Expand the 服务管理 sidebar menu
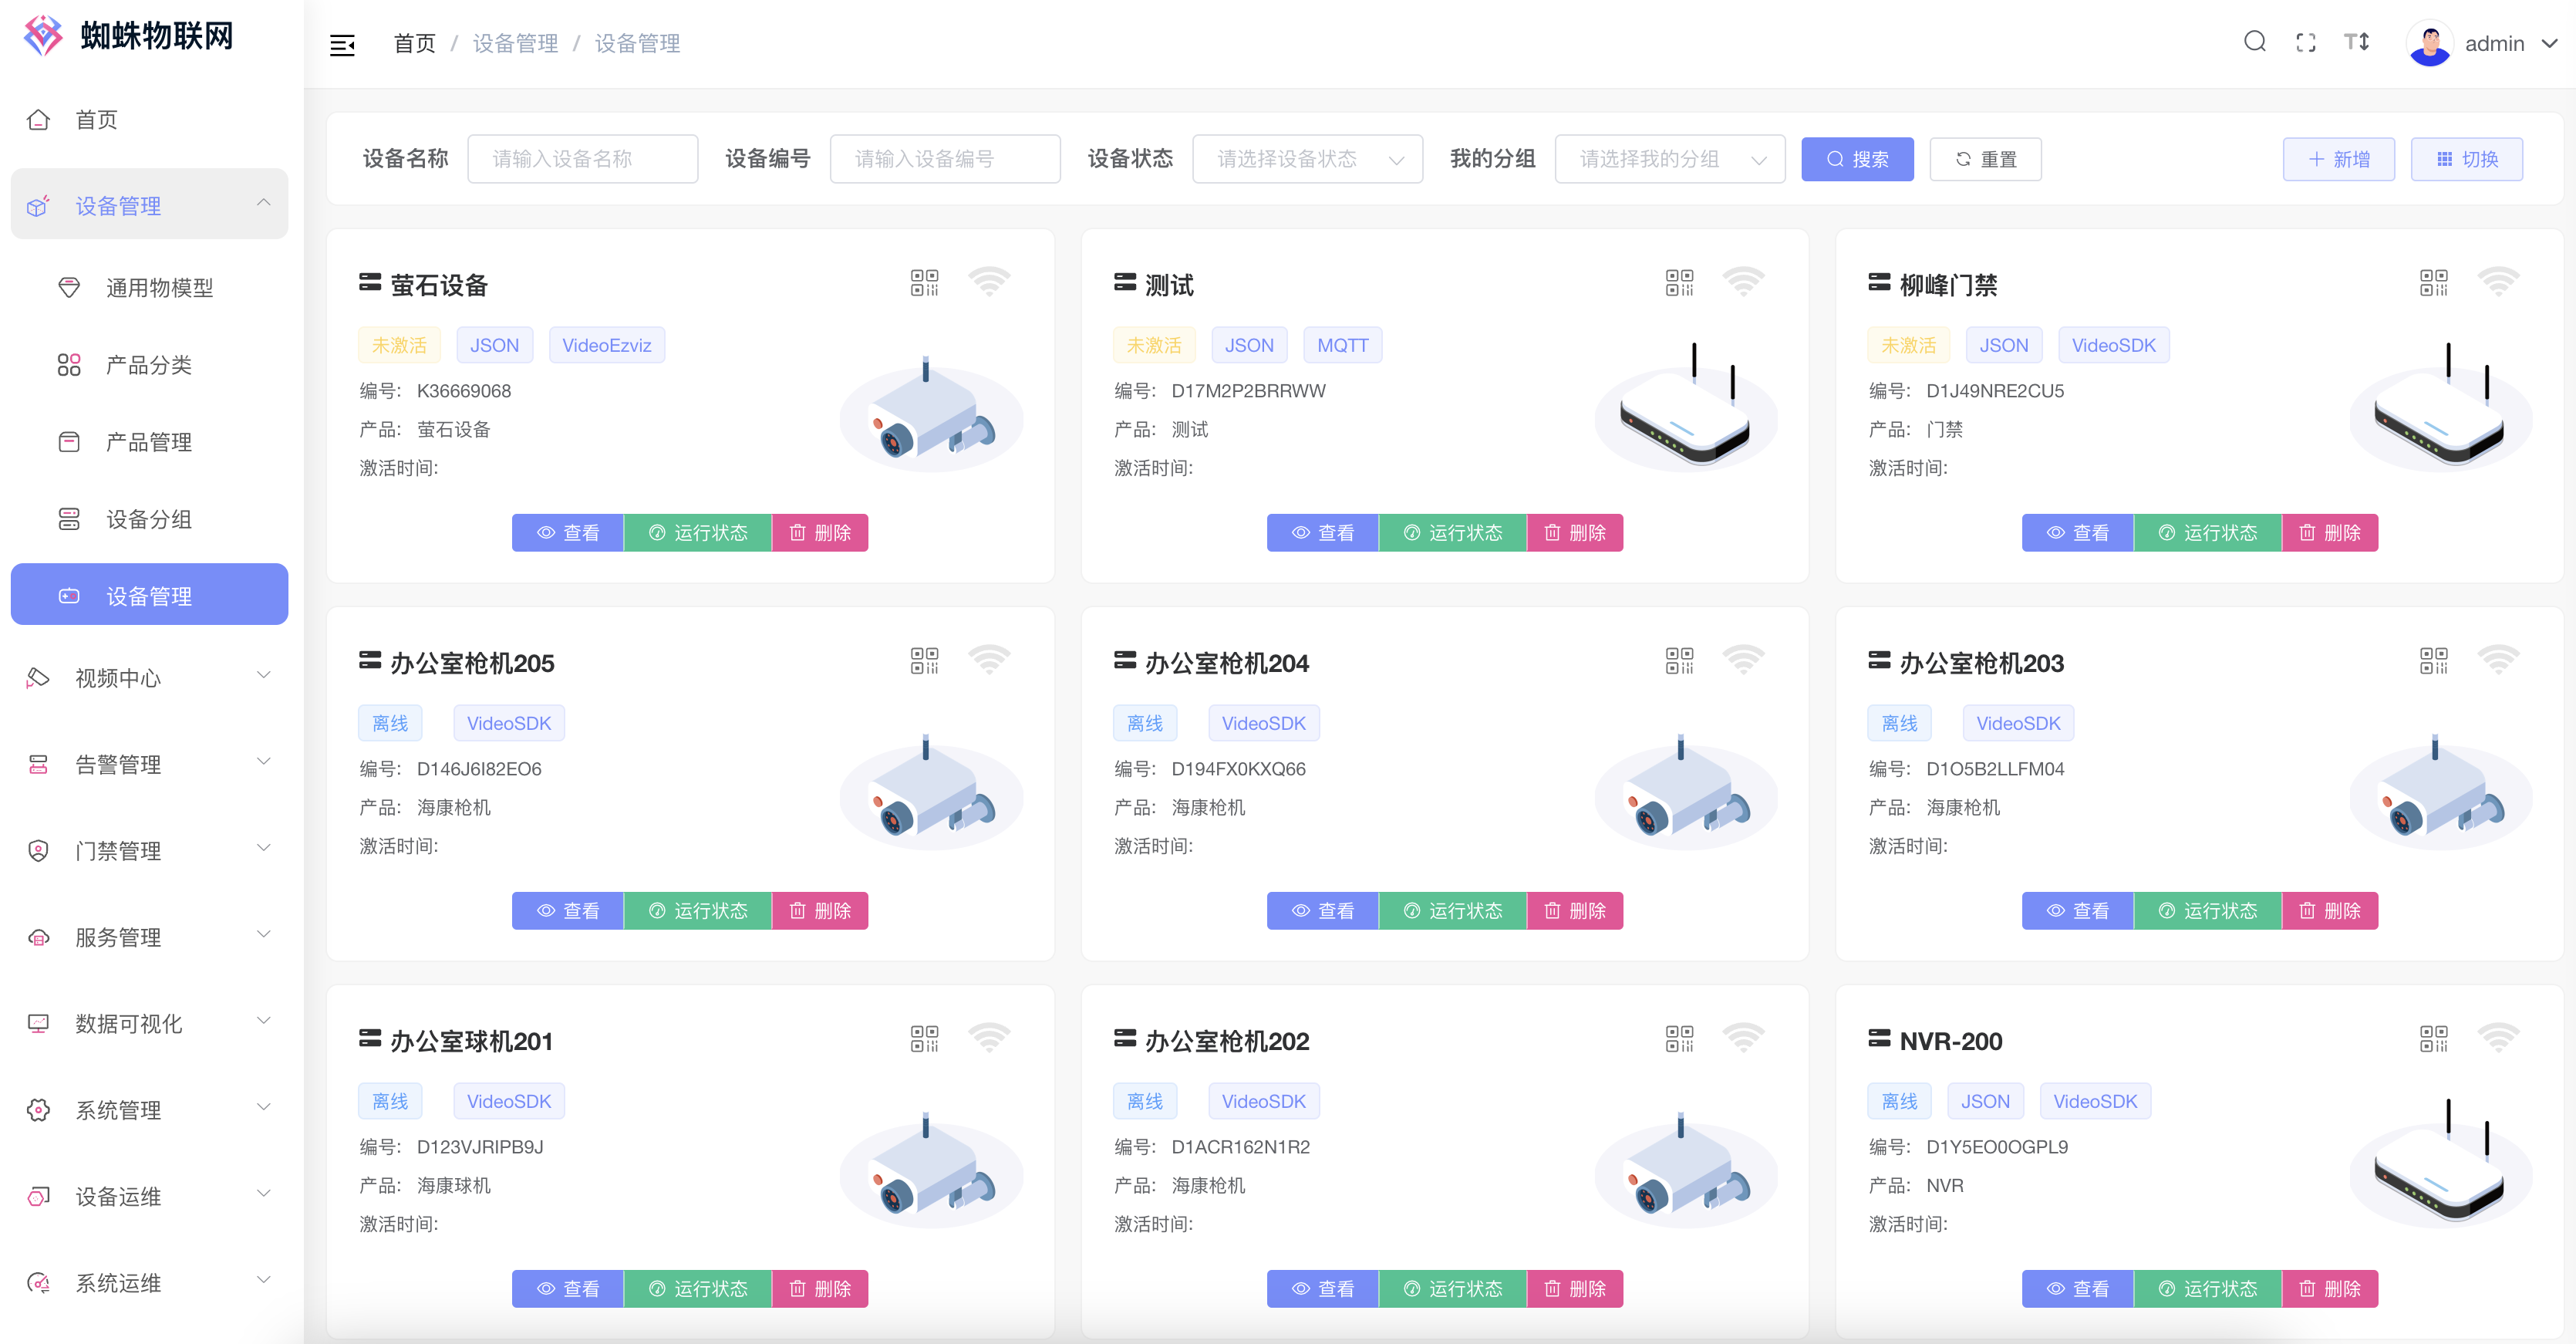 point(150,936)
